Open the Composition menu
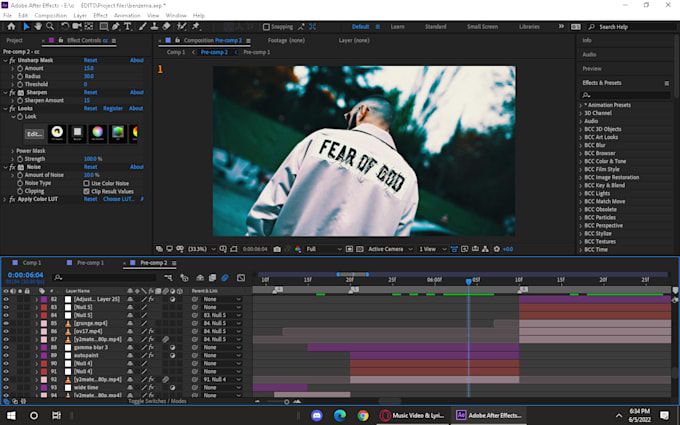Image resolution: width=680 pixels, height=425 pixels. click(x=51, y=15)
